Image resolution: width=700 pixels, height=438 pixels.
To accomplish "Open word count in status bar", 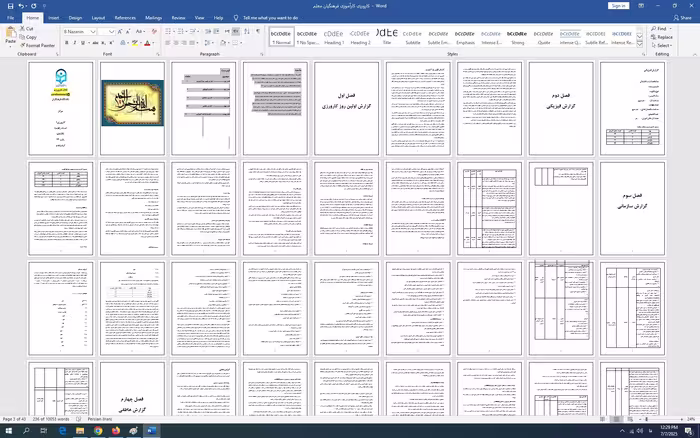I will (50, 419).
